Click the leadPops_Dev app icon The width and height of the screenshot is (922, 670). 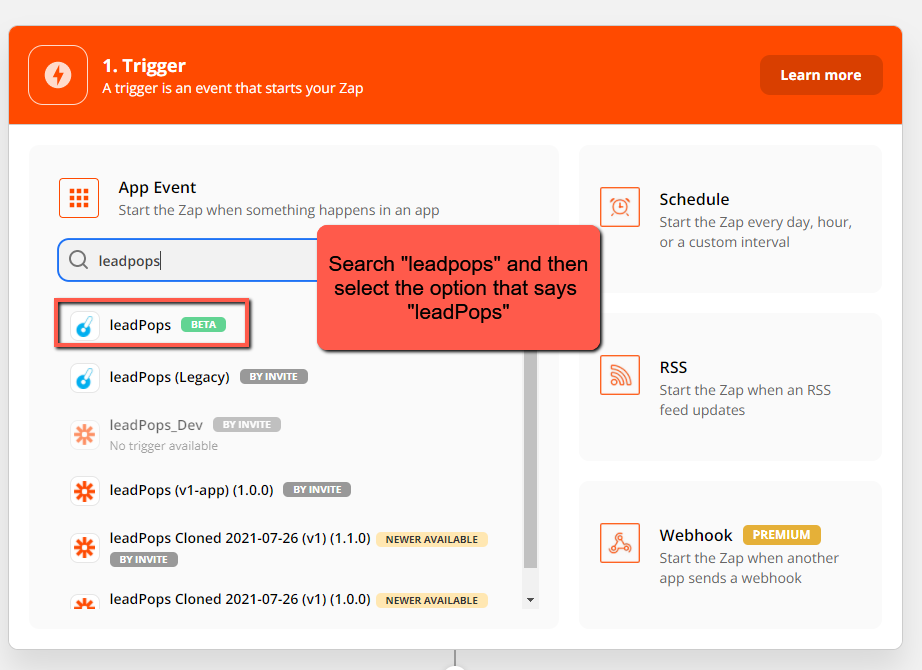tap(85, 435)
